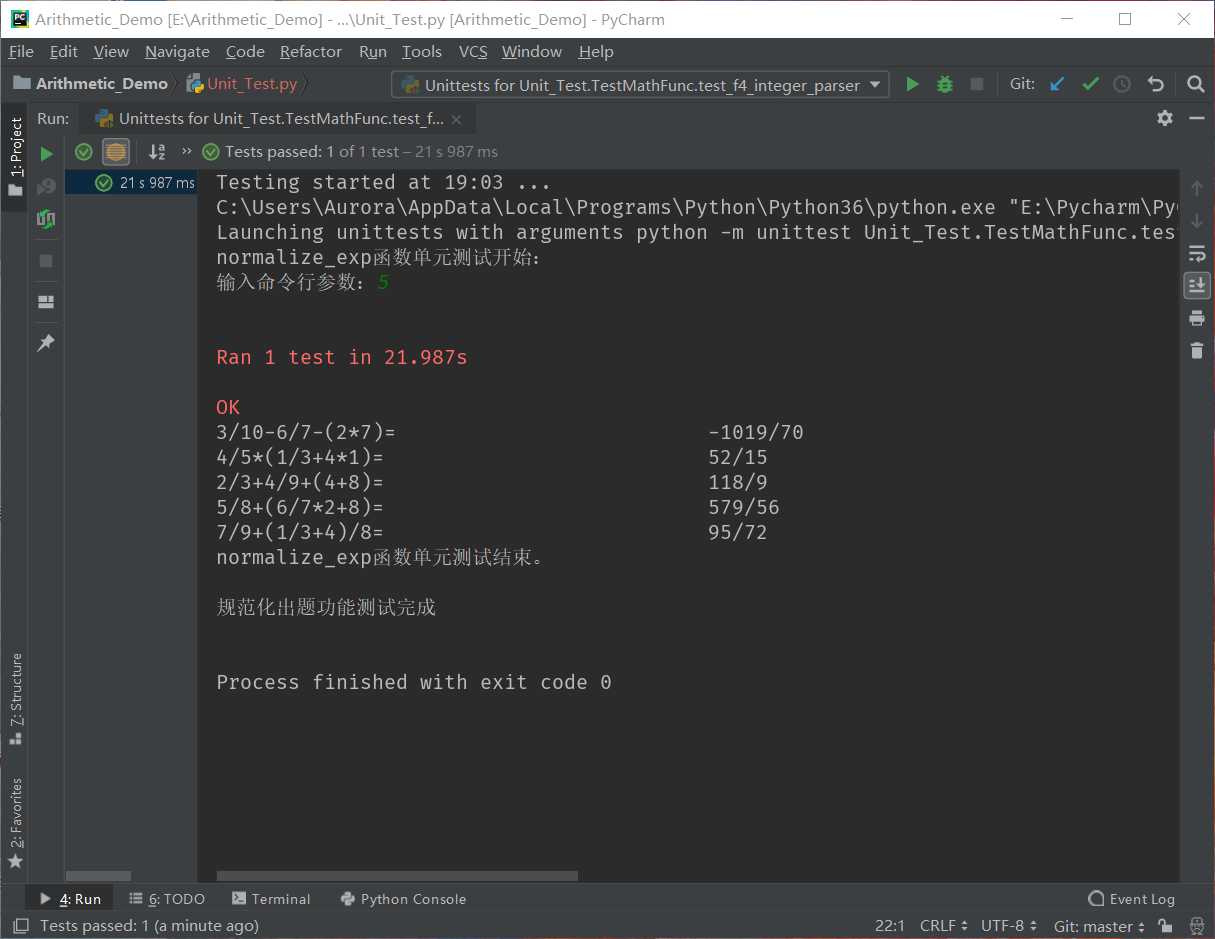Click the 'Process finished with exit code 0' text
This screenshot has width=1215, height=939.
click(414, 683)
